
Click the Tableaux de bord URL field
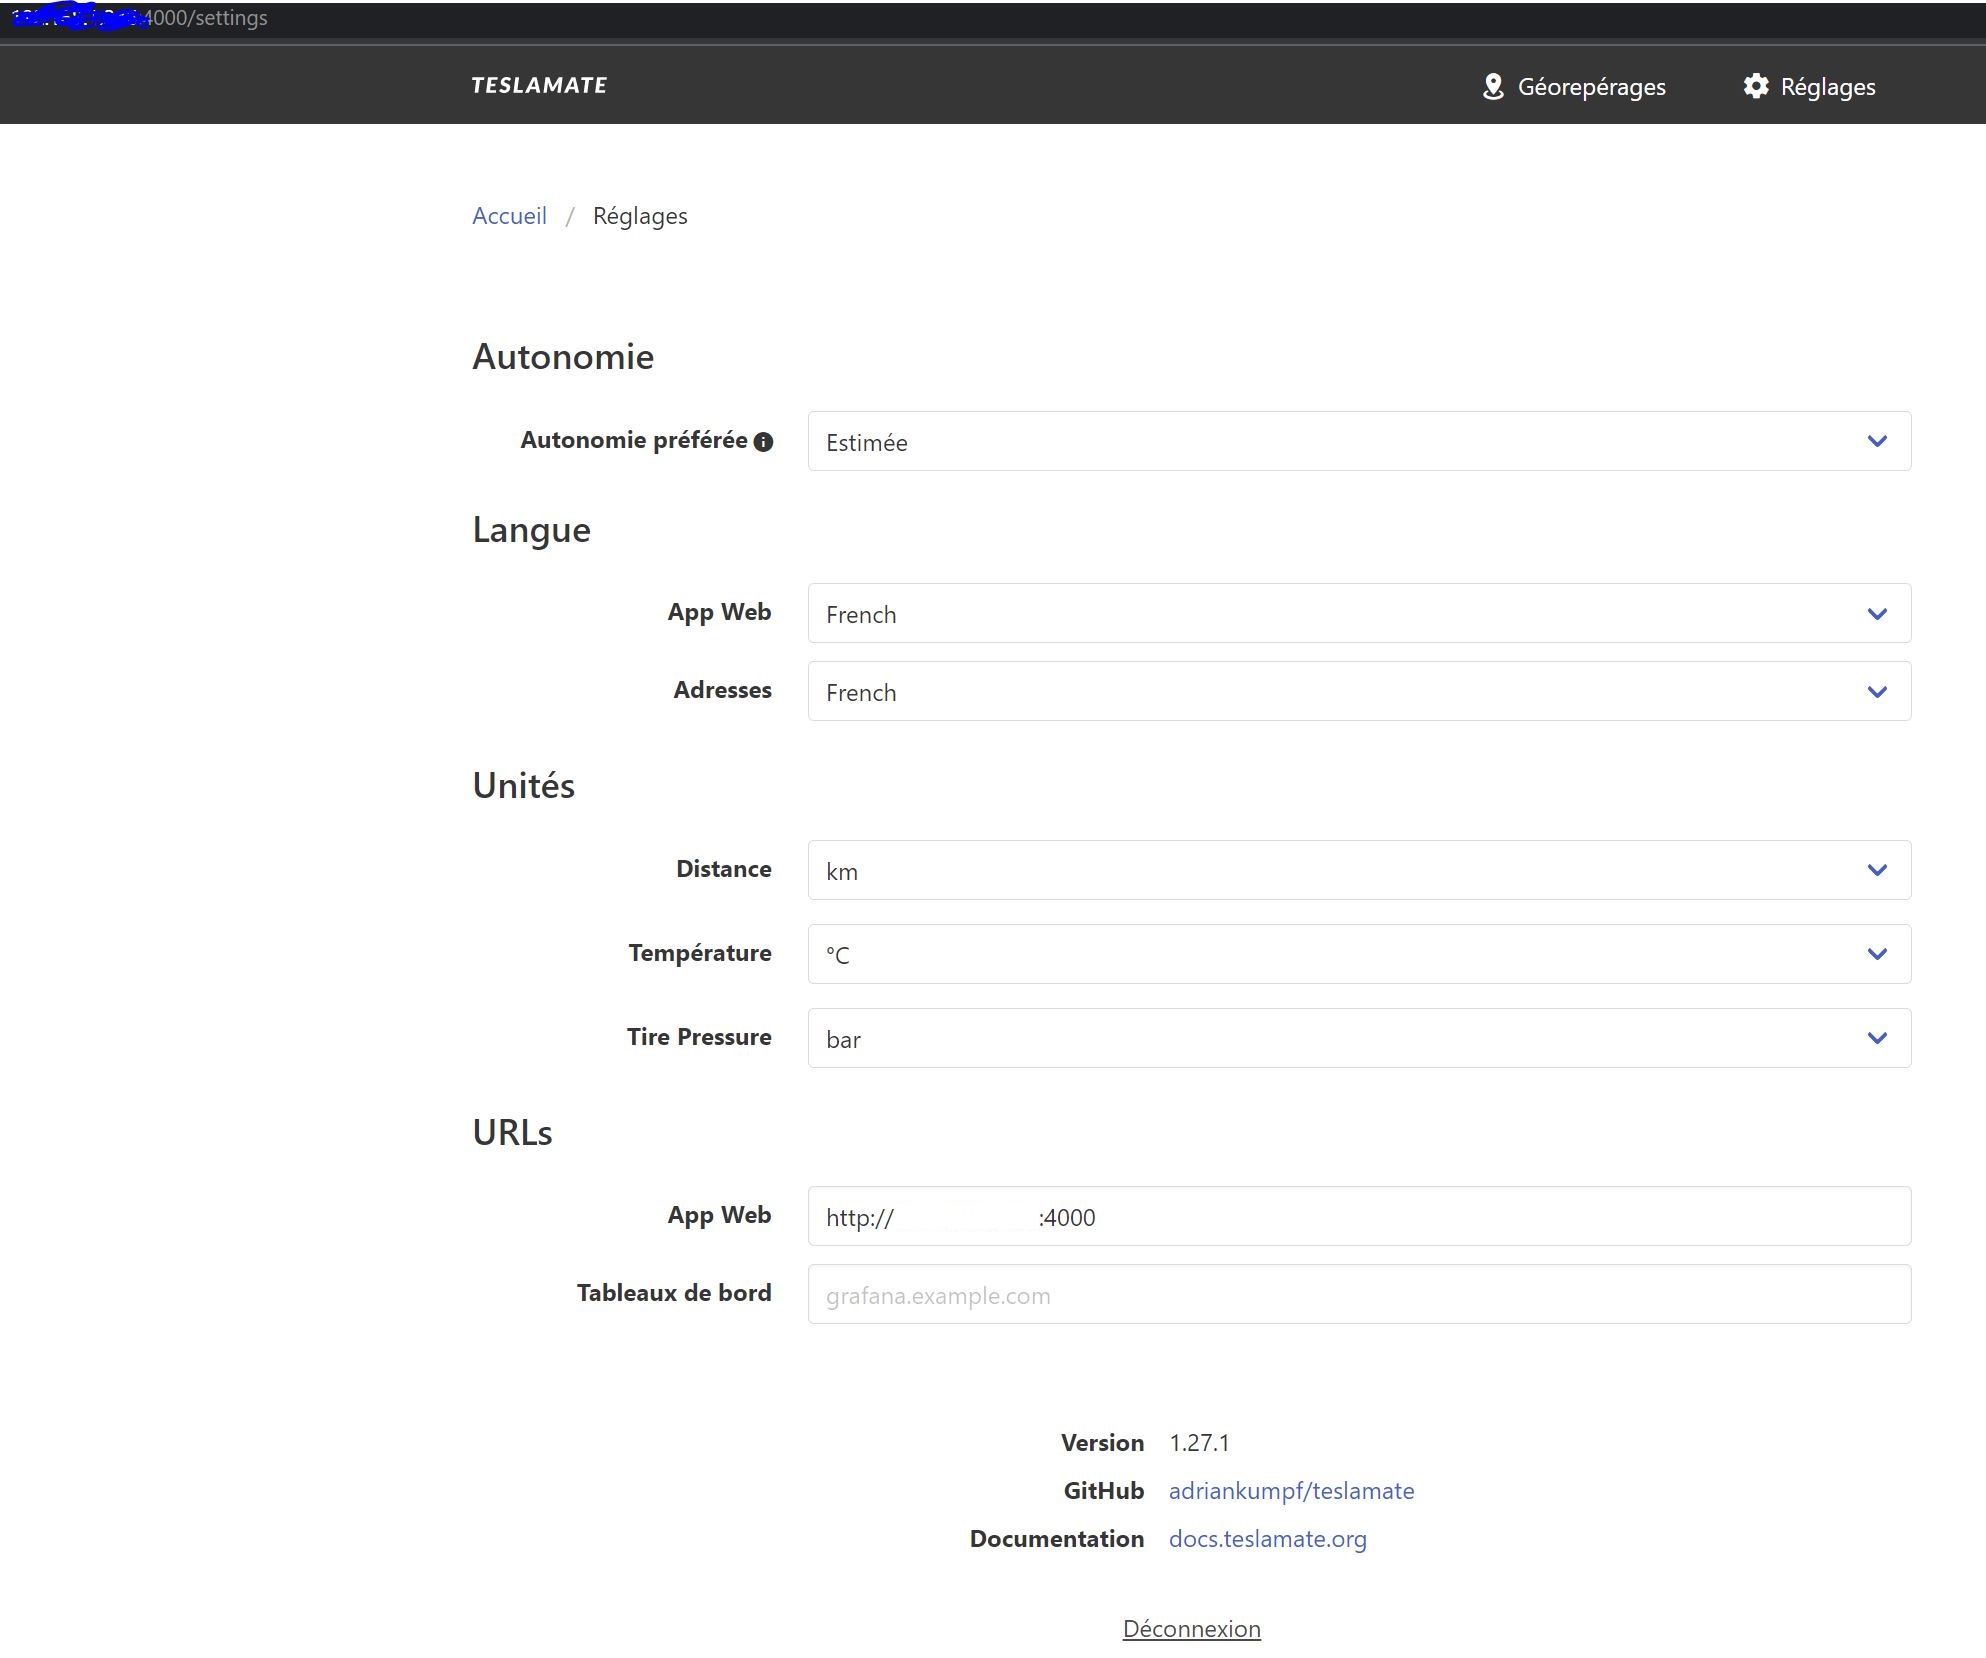(1358, 1294)
